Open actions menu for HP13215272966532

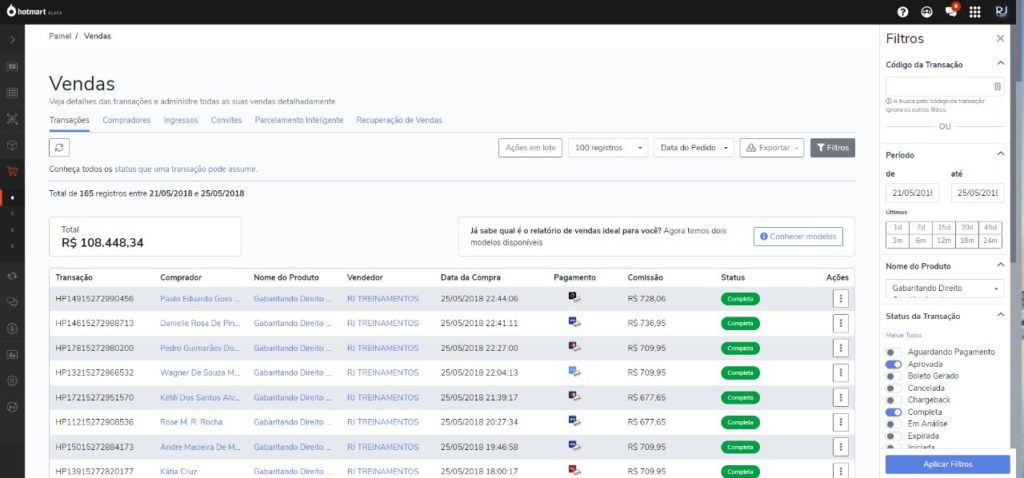pyautogui.click(x=840, y=373)
